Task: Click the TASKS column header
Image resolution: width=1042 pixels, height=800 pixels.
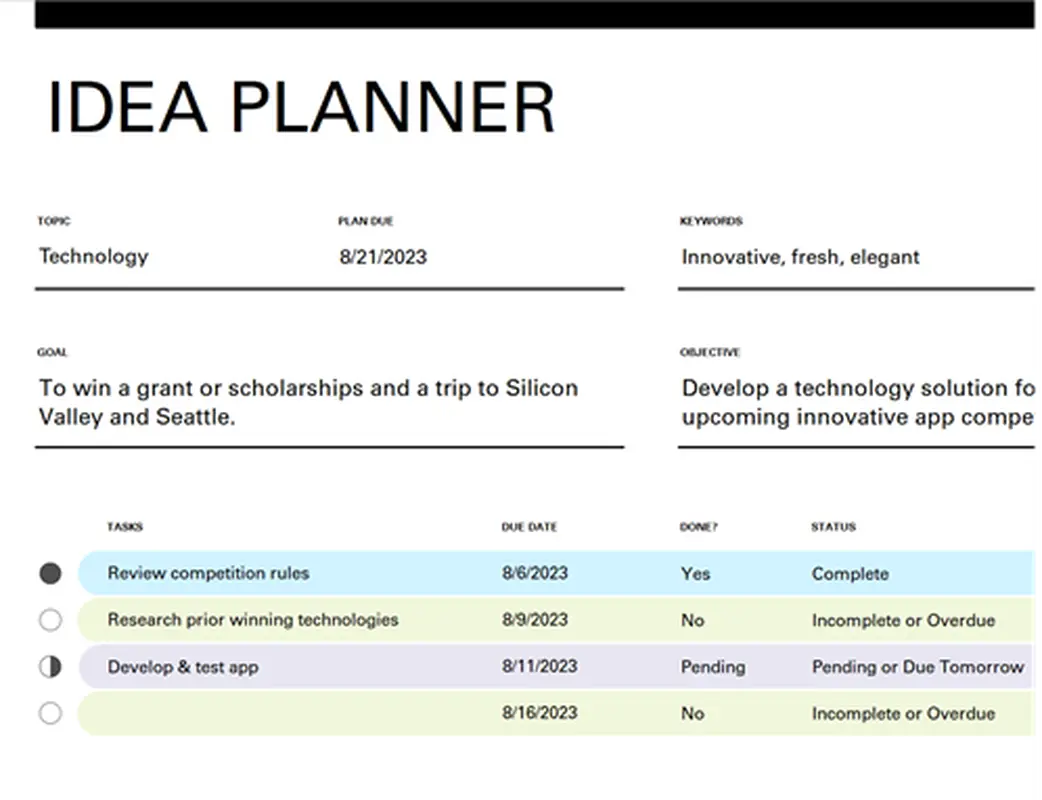Action: click(125, 527)
